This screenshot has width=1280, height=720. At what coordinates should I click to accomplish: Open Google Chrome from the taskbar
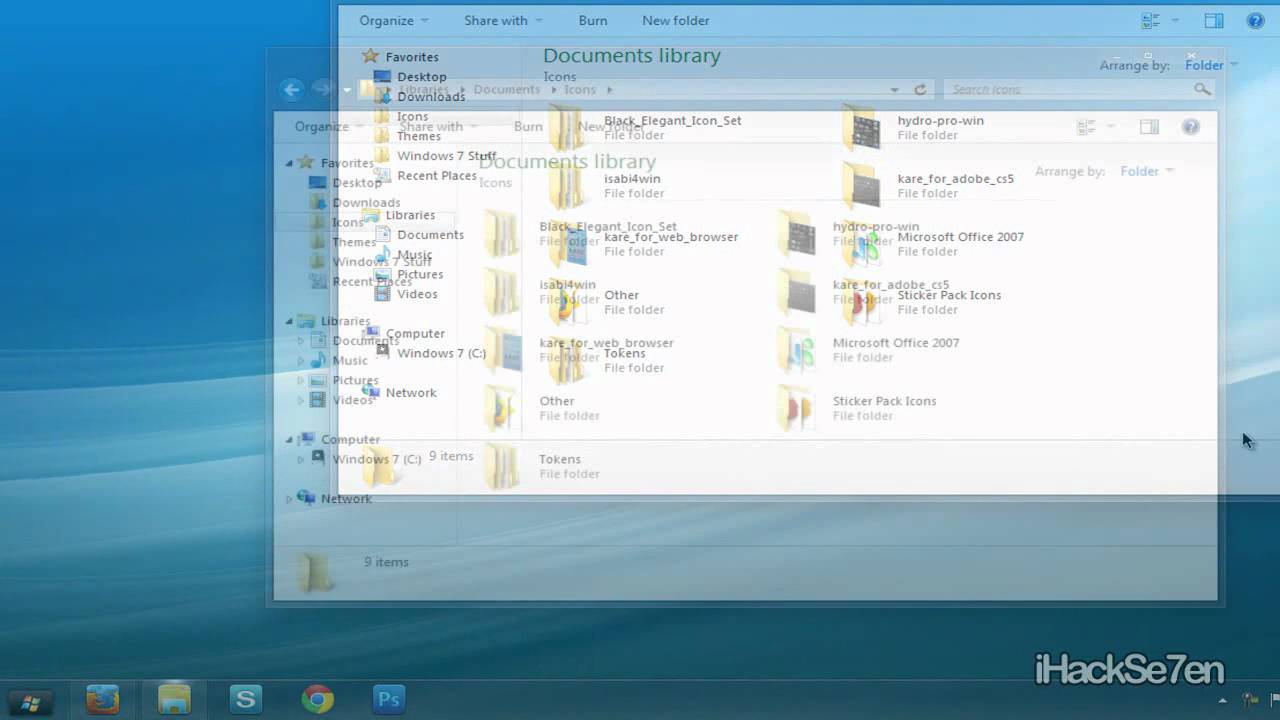point(317,699)
